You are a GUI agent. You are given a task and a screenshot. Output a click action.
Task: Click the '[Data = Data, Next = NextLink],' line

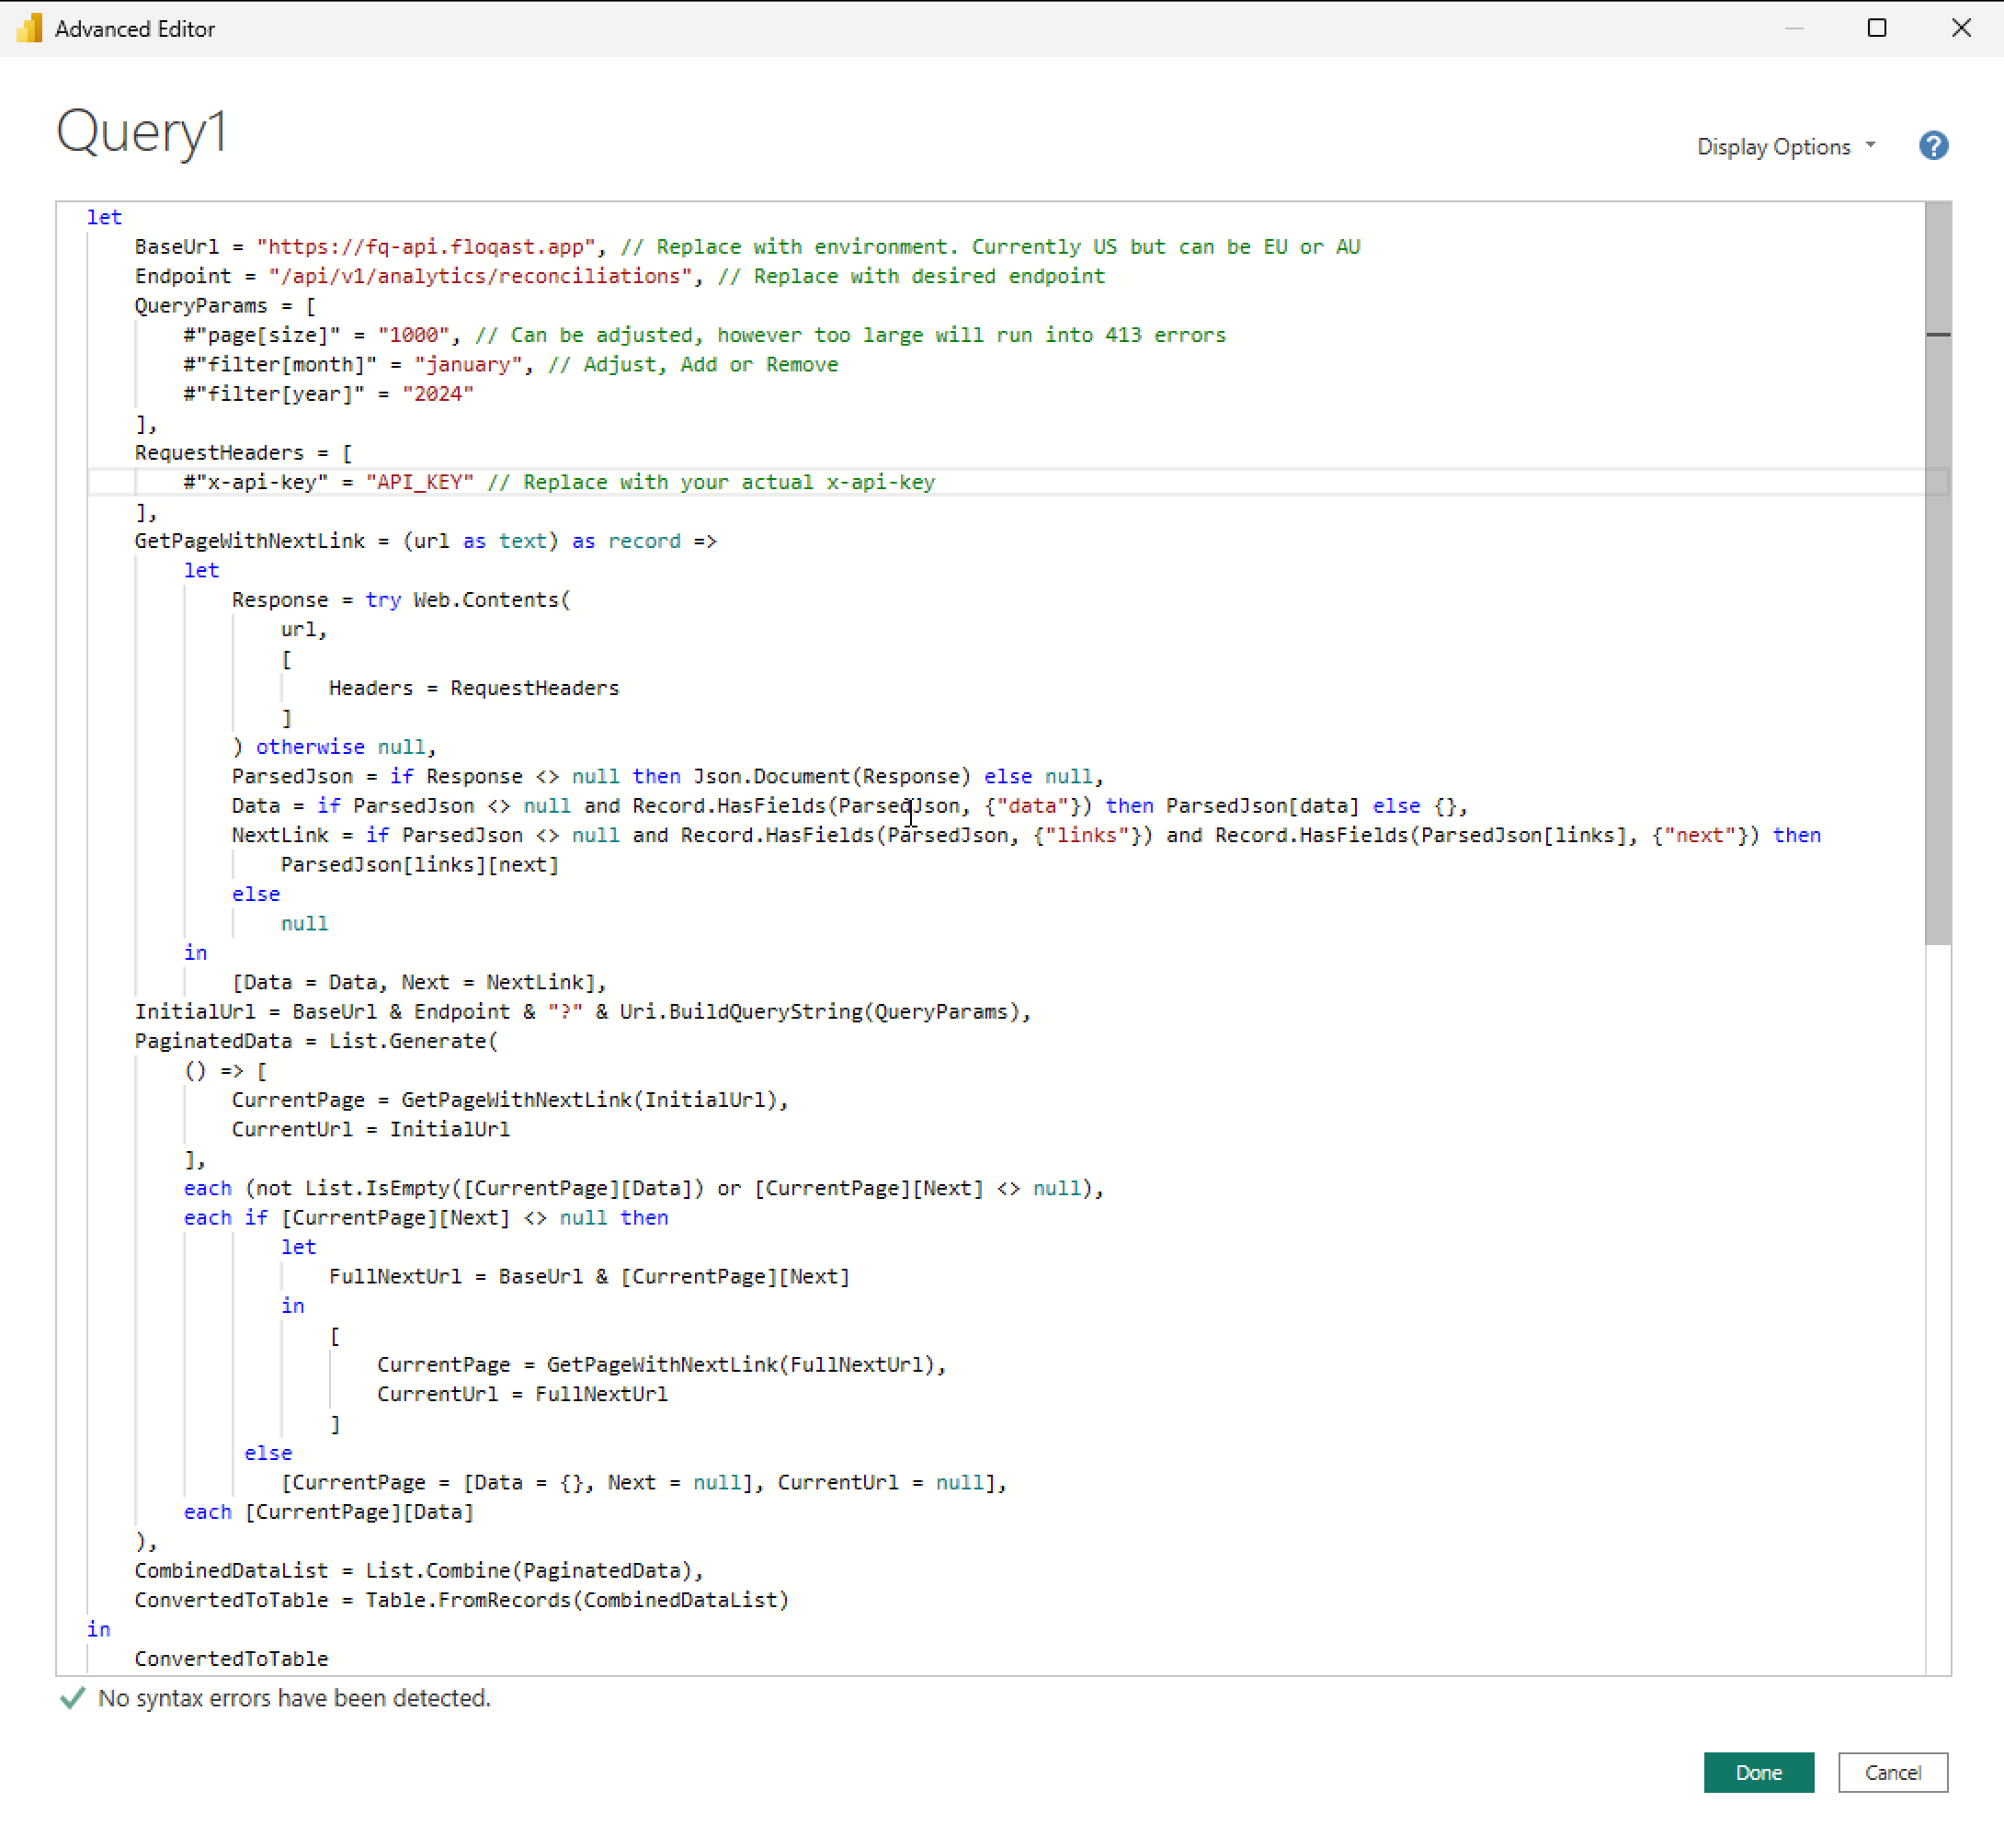pyautogui.click(x=420, y=982)
